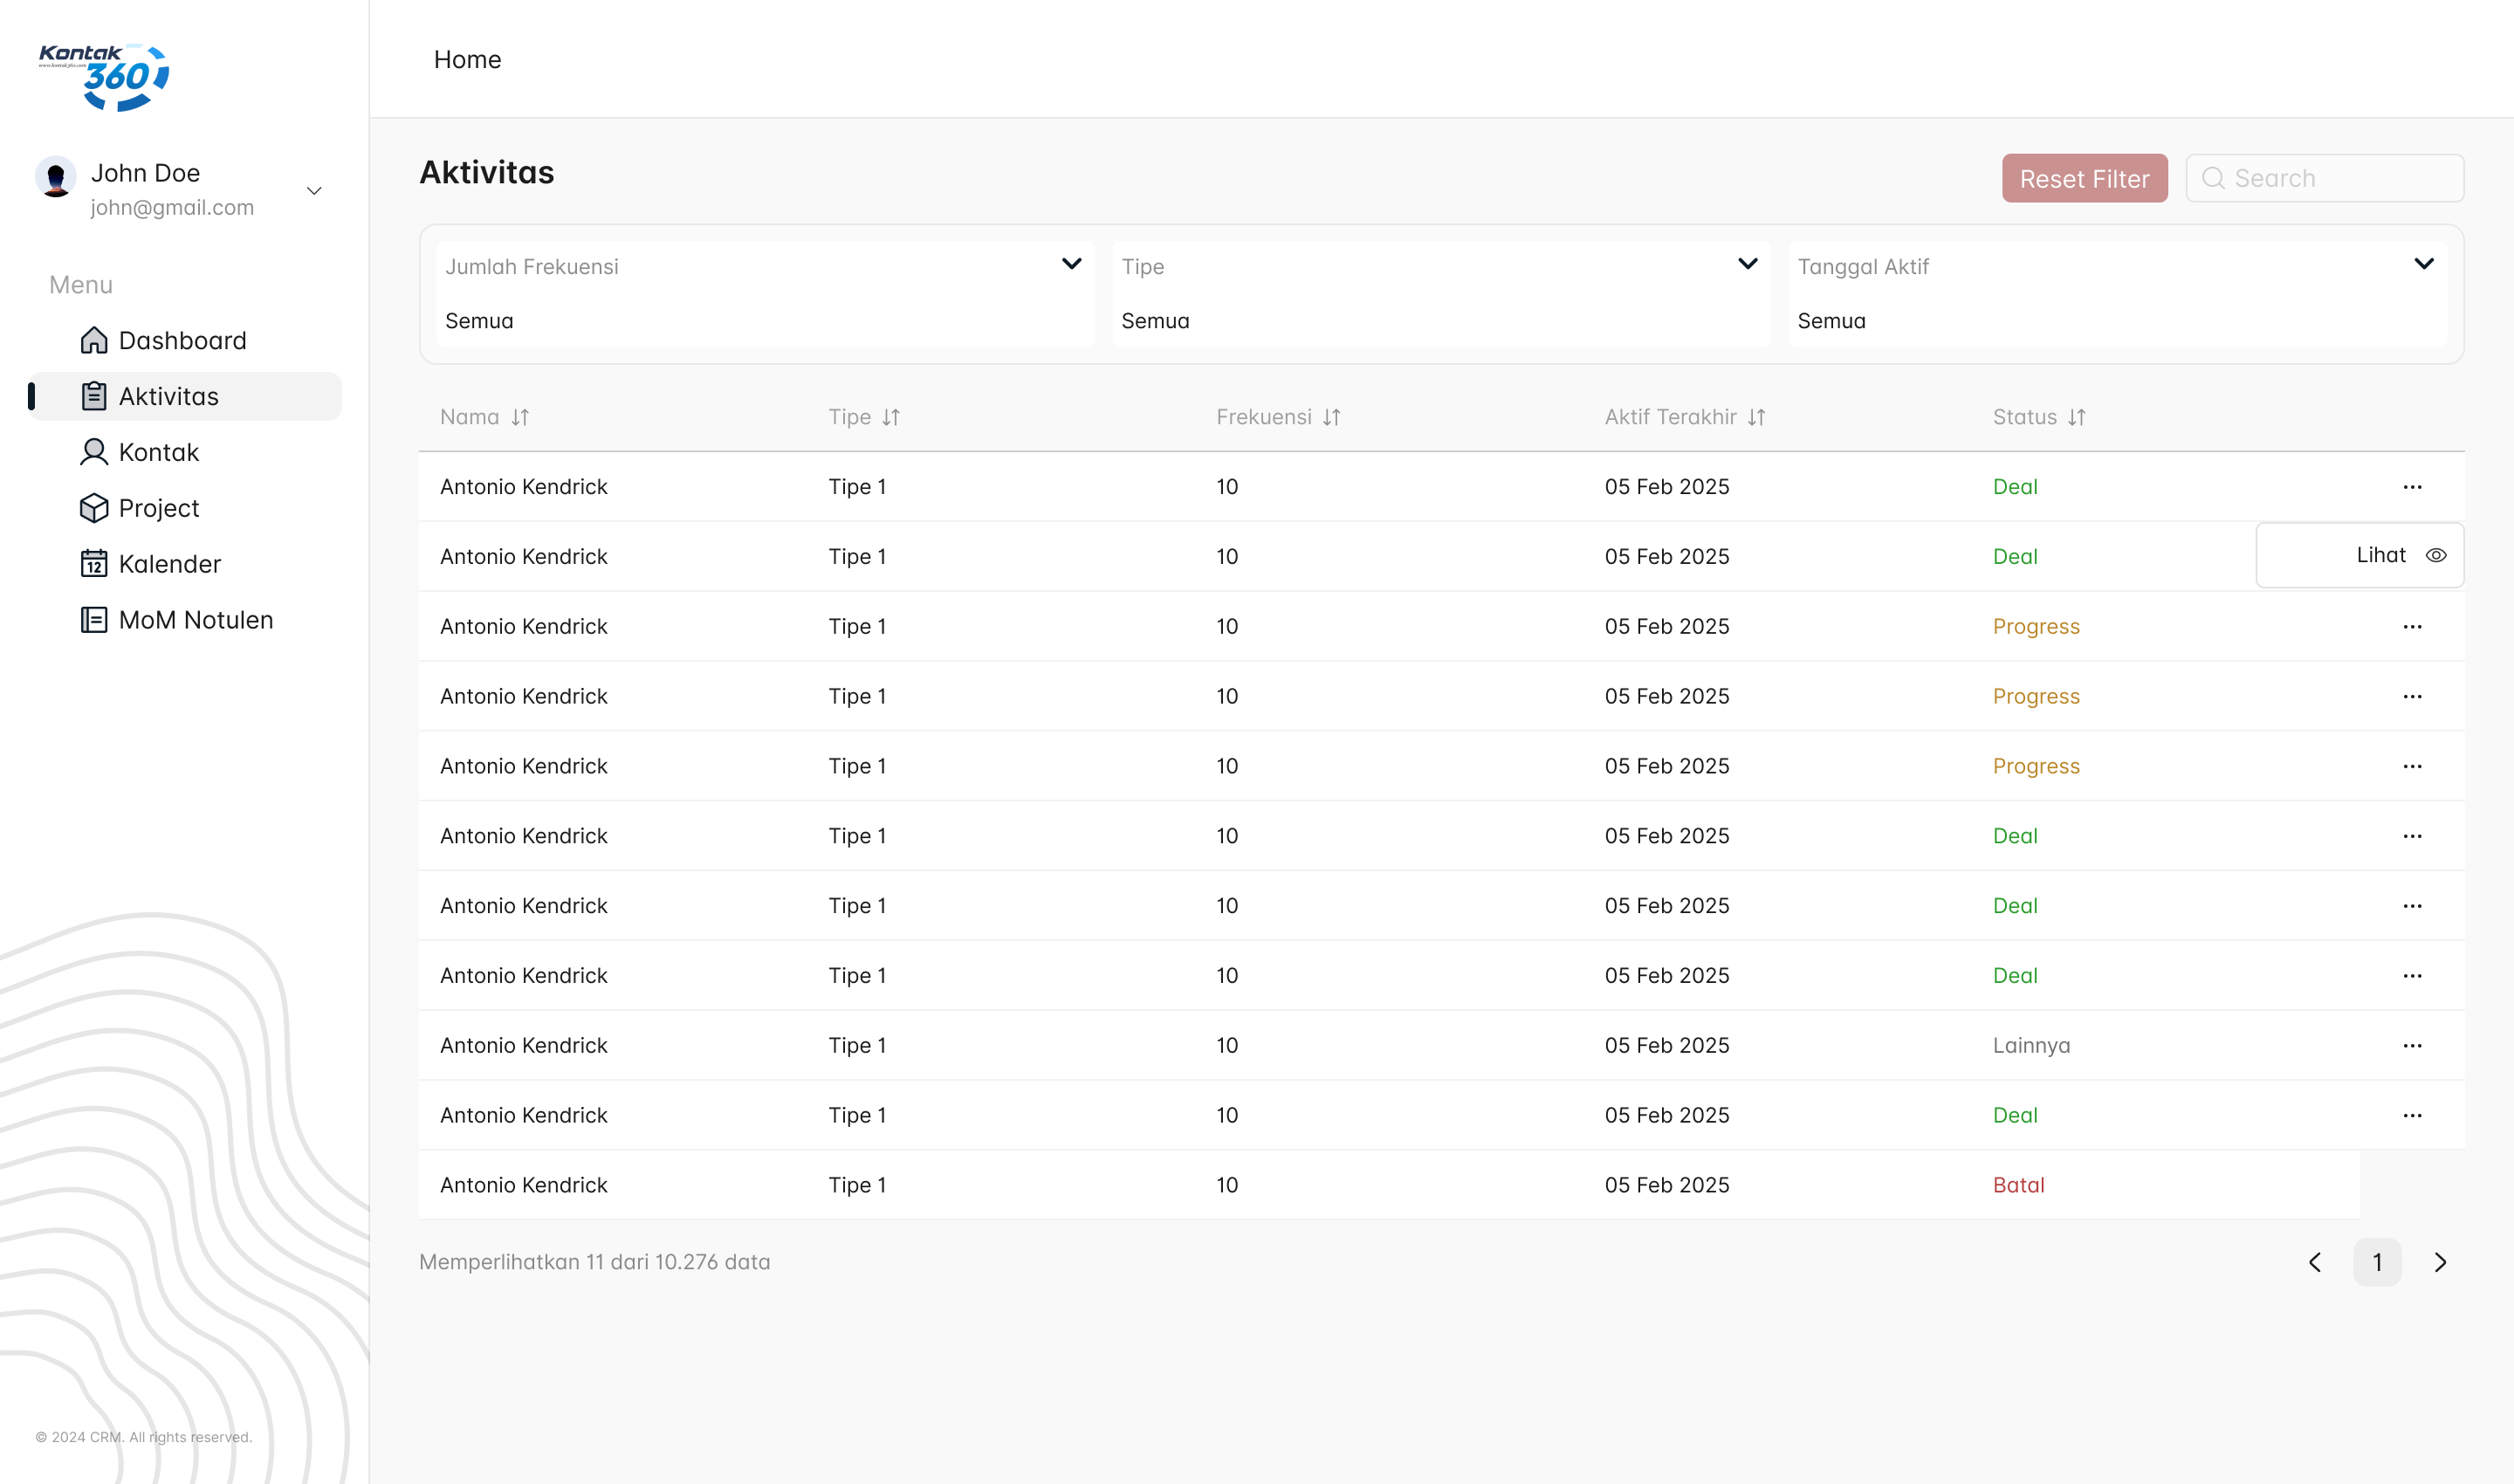This screenshot has height=1484, width=2514.
Task: Sort by the Aktif Terakhir column arrows
Action: point(1757,417)
